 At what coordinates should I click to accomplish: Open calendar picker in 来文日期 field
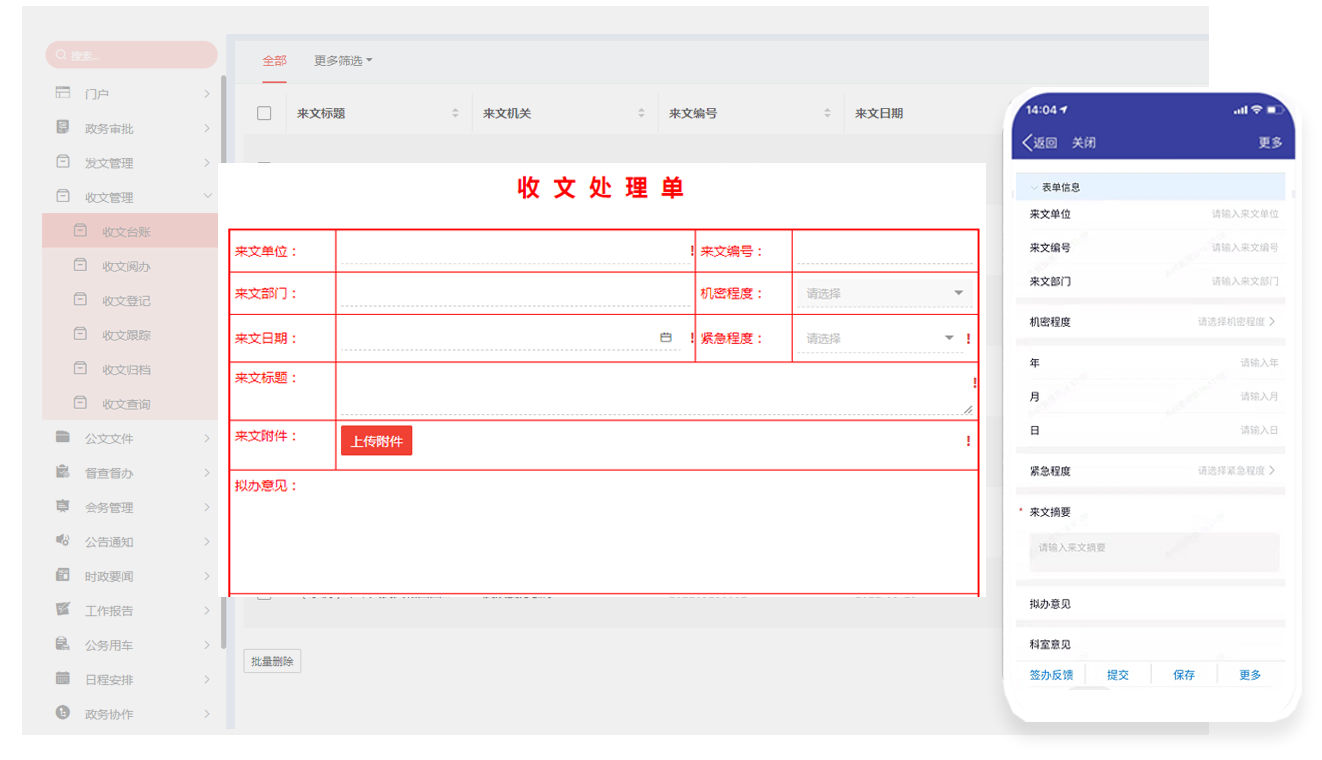(666, 338)
